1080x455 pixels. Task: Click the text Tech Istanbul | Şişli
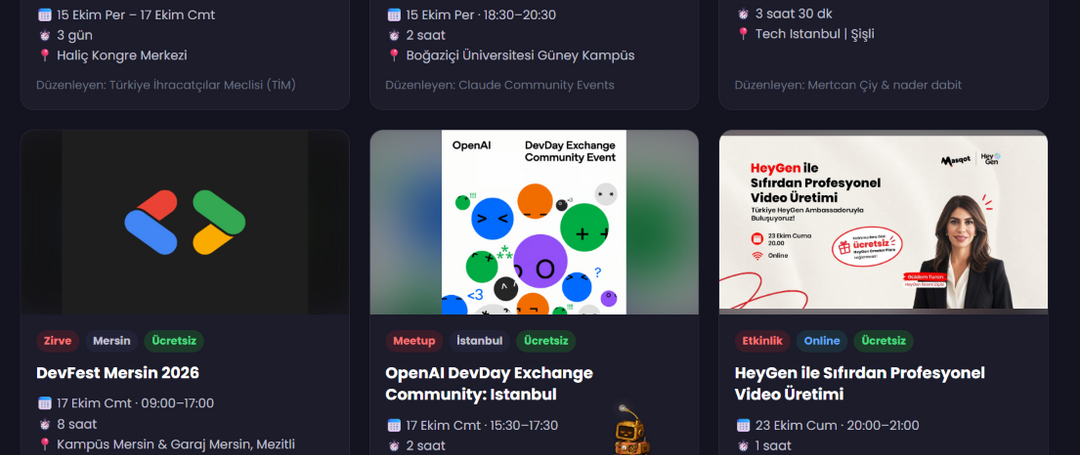coord(815,34)
